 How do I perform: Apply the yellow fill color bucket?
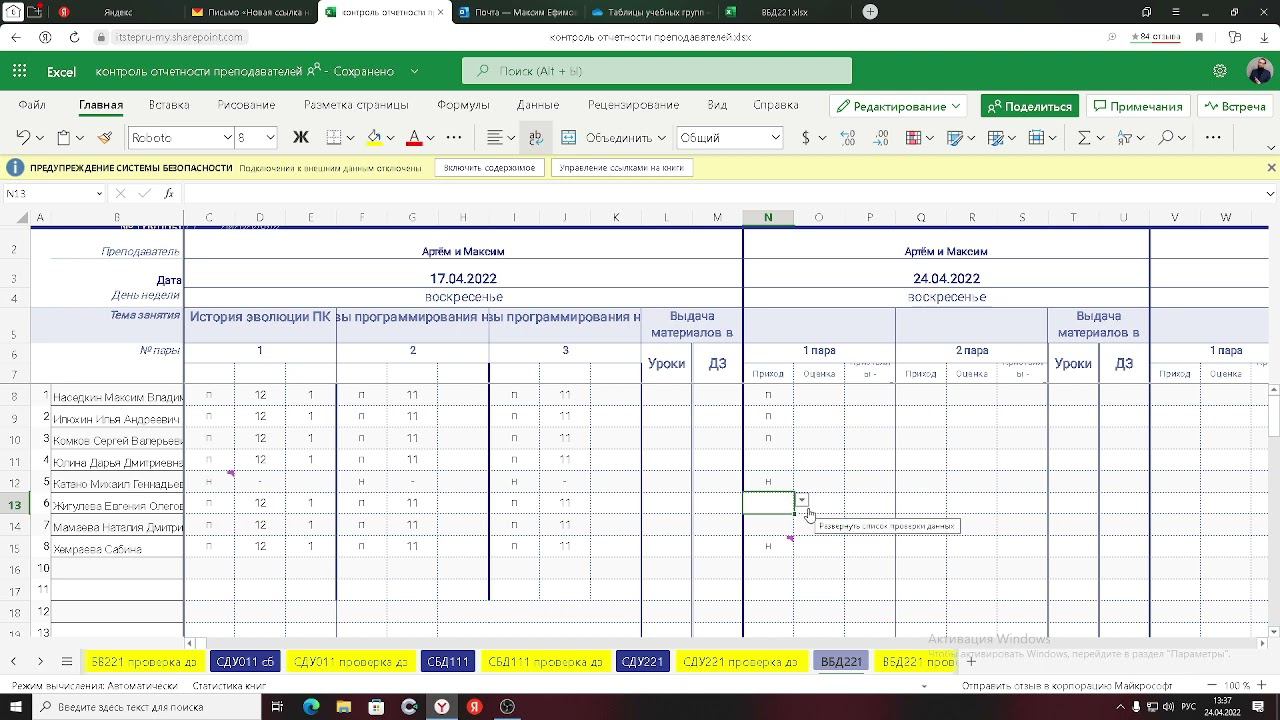coord(374,138)
